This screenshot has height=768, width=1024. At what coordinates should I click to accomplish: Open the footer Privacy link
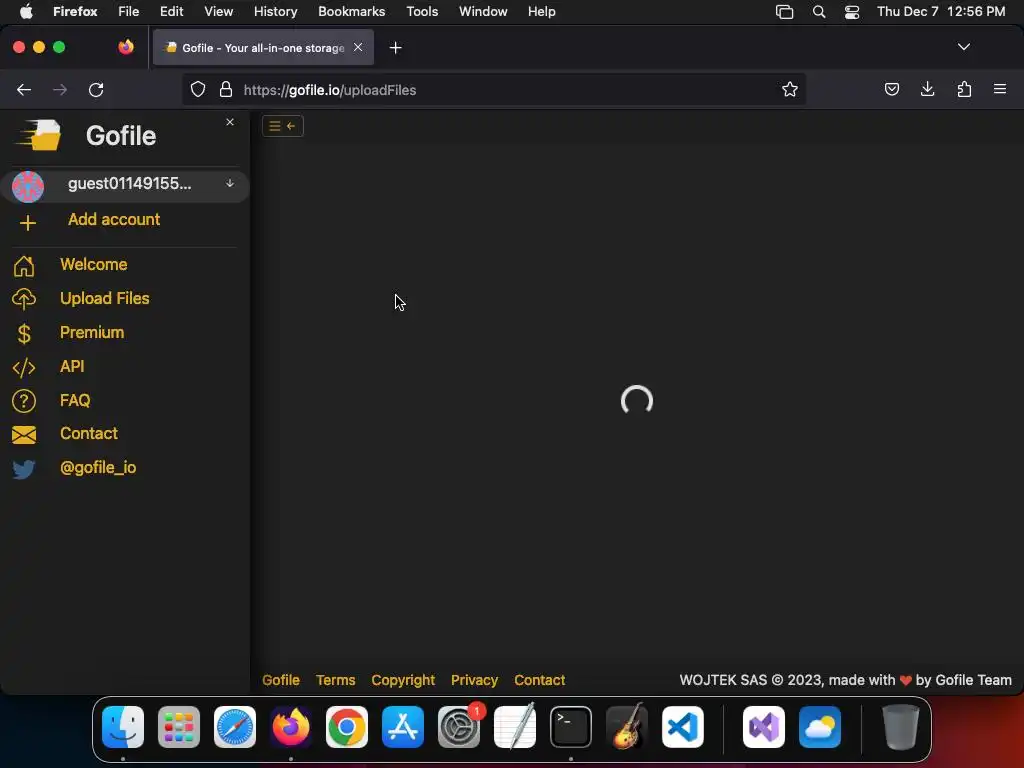pyautogui.click(x=474, y=680)
